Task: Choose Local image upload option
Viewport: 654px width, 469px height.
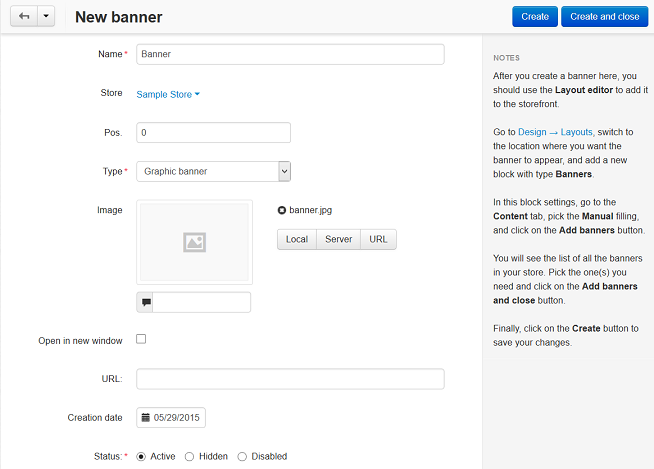Action: 297,239
